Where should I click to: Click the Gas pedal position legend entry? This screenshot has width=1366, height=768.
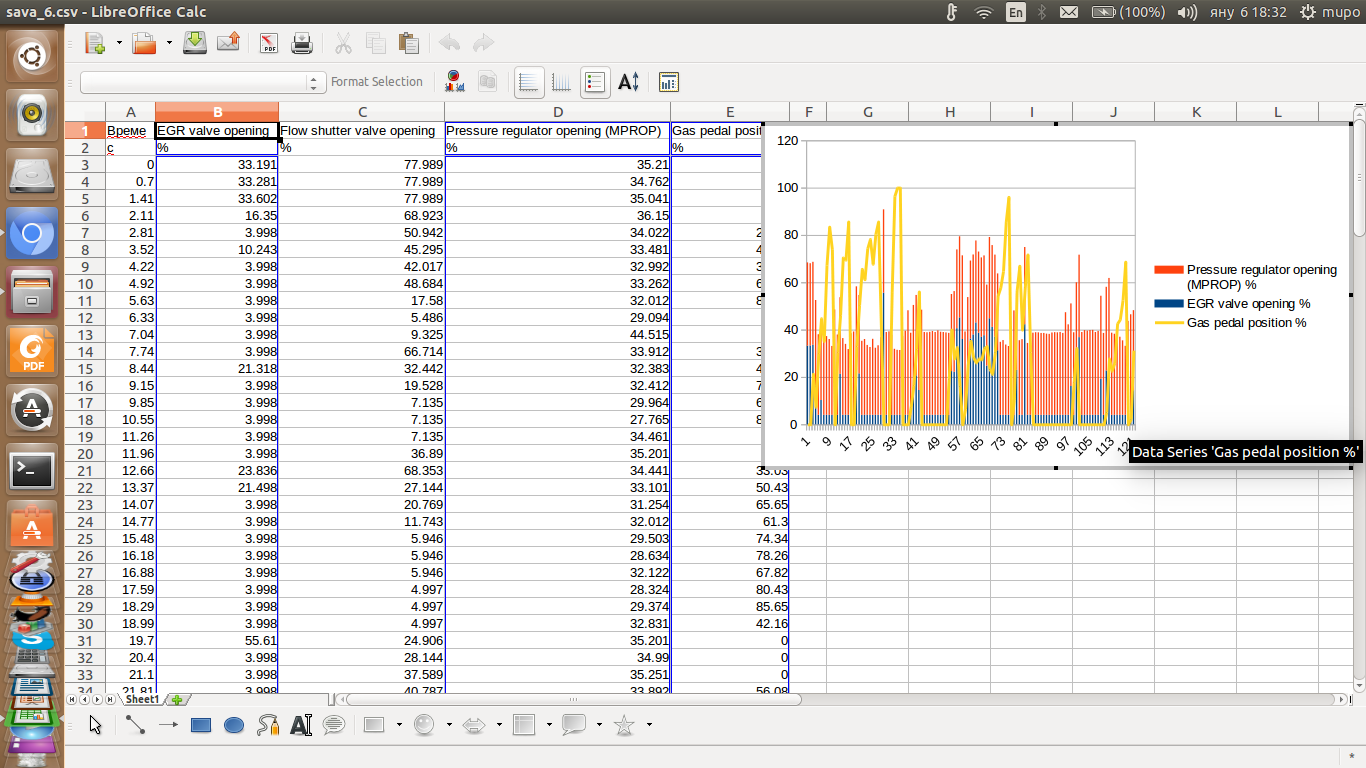[x=1246, y=323]
